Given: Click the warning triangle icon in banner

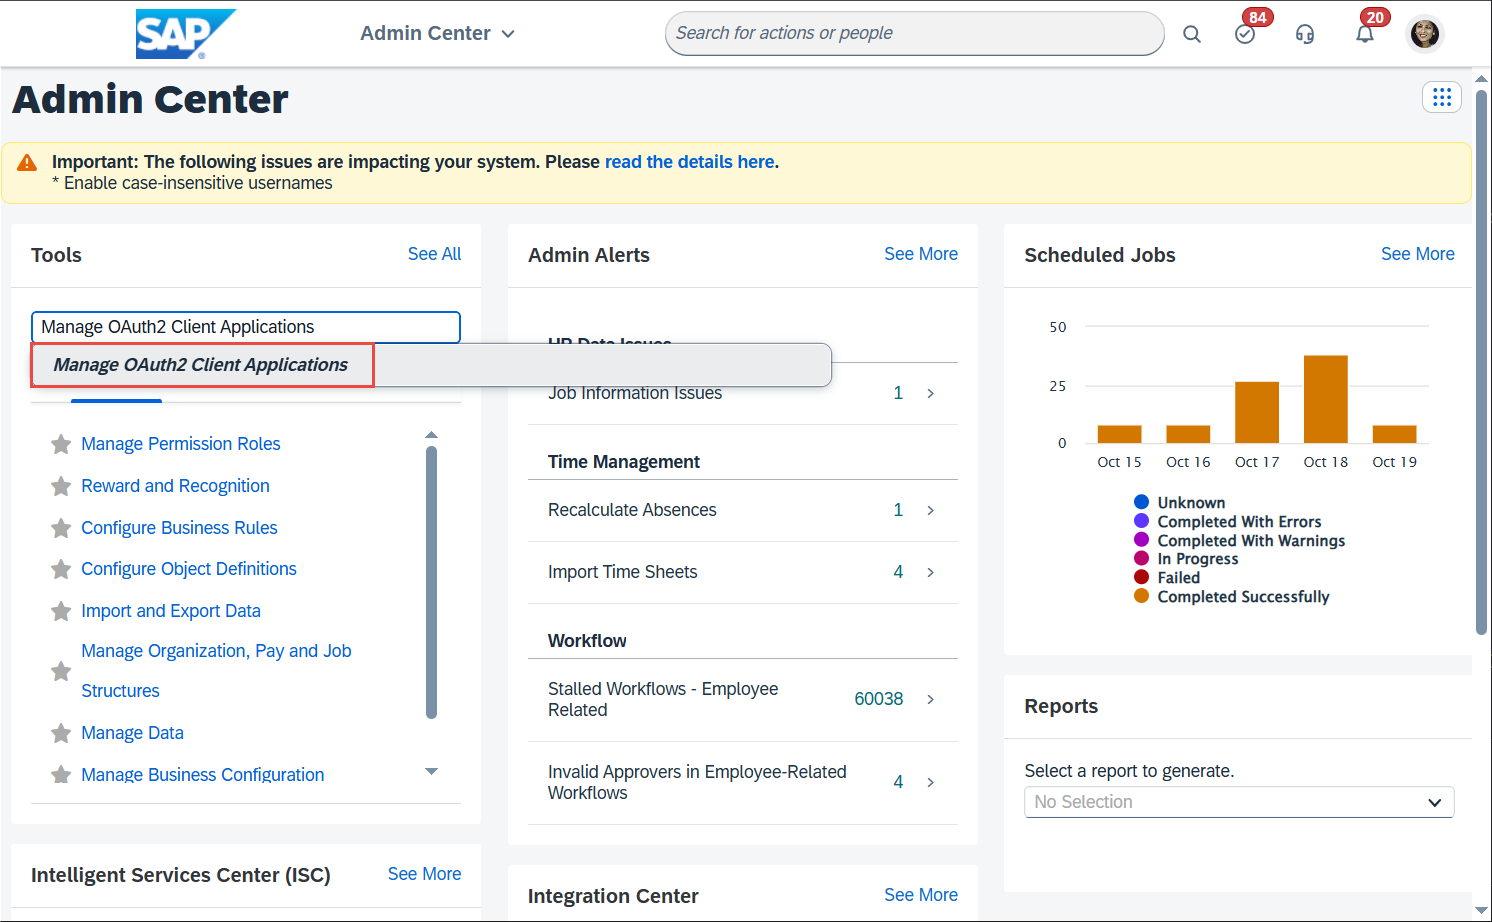Looking at the screenshot, I should pos(27,163).
